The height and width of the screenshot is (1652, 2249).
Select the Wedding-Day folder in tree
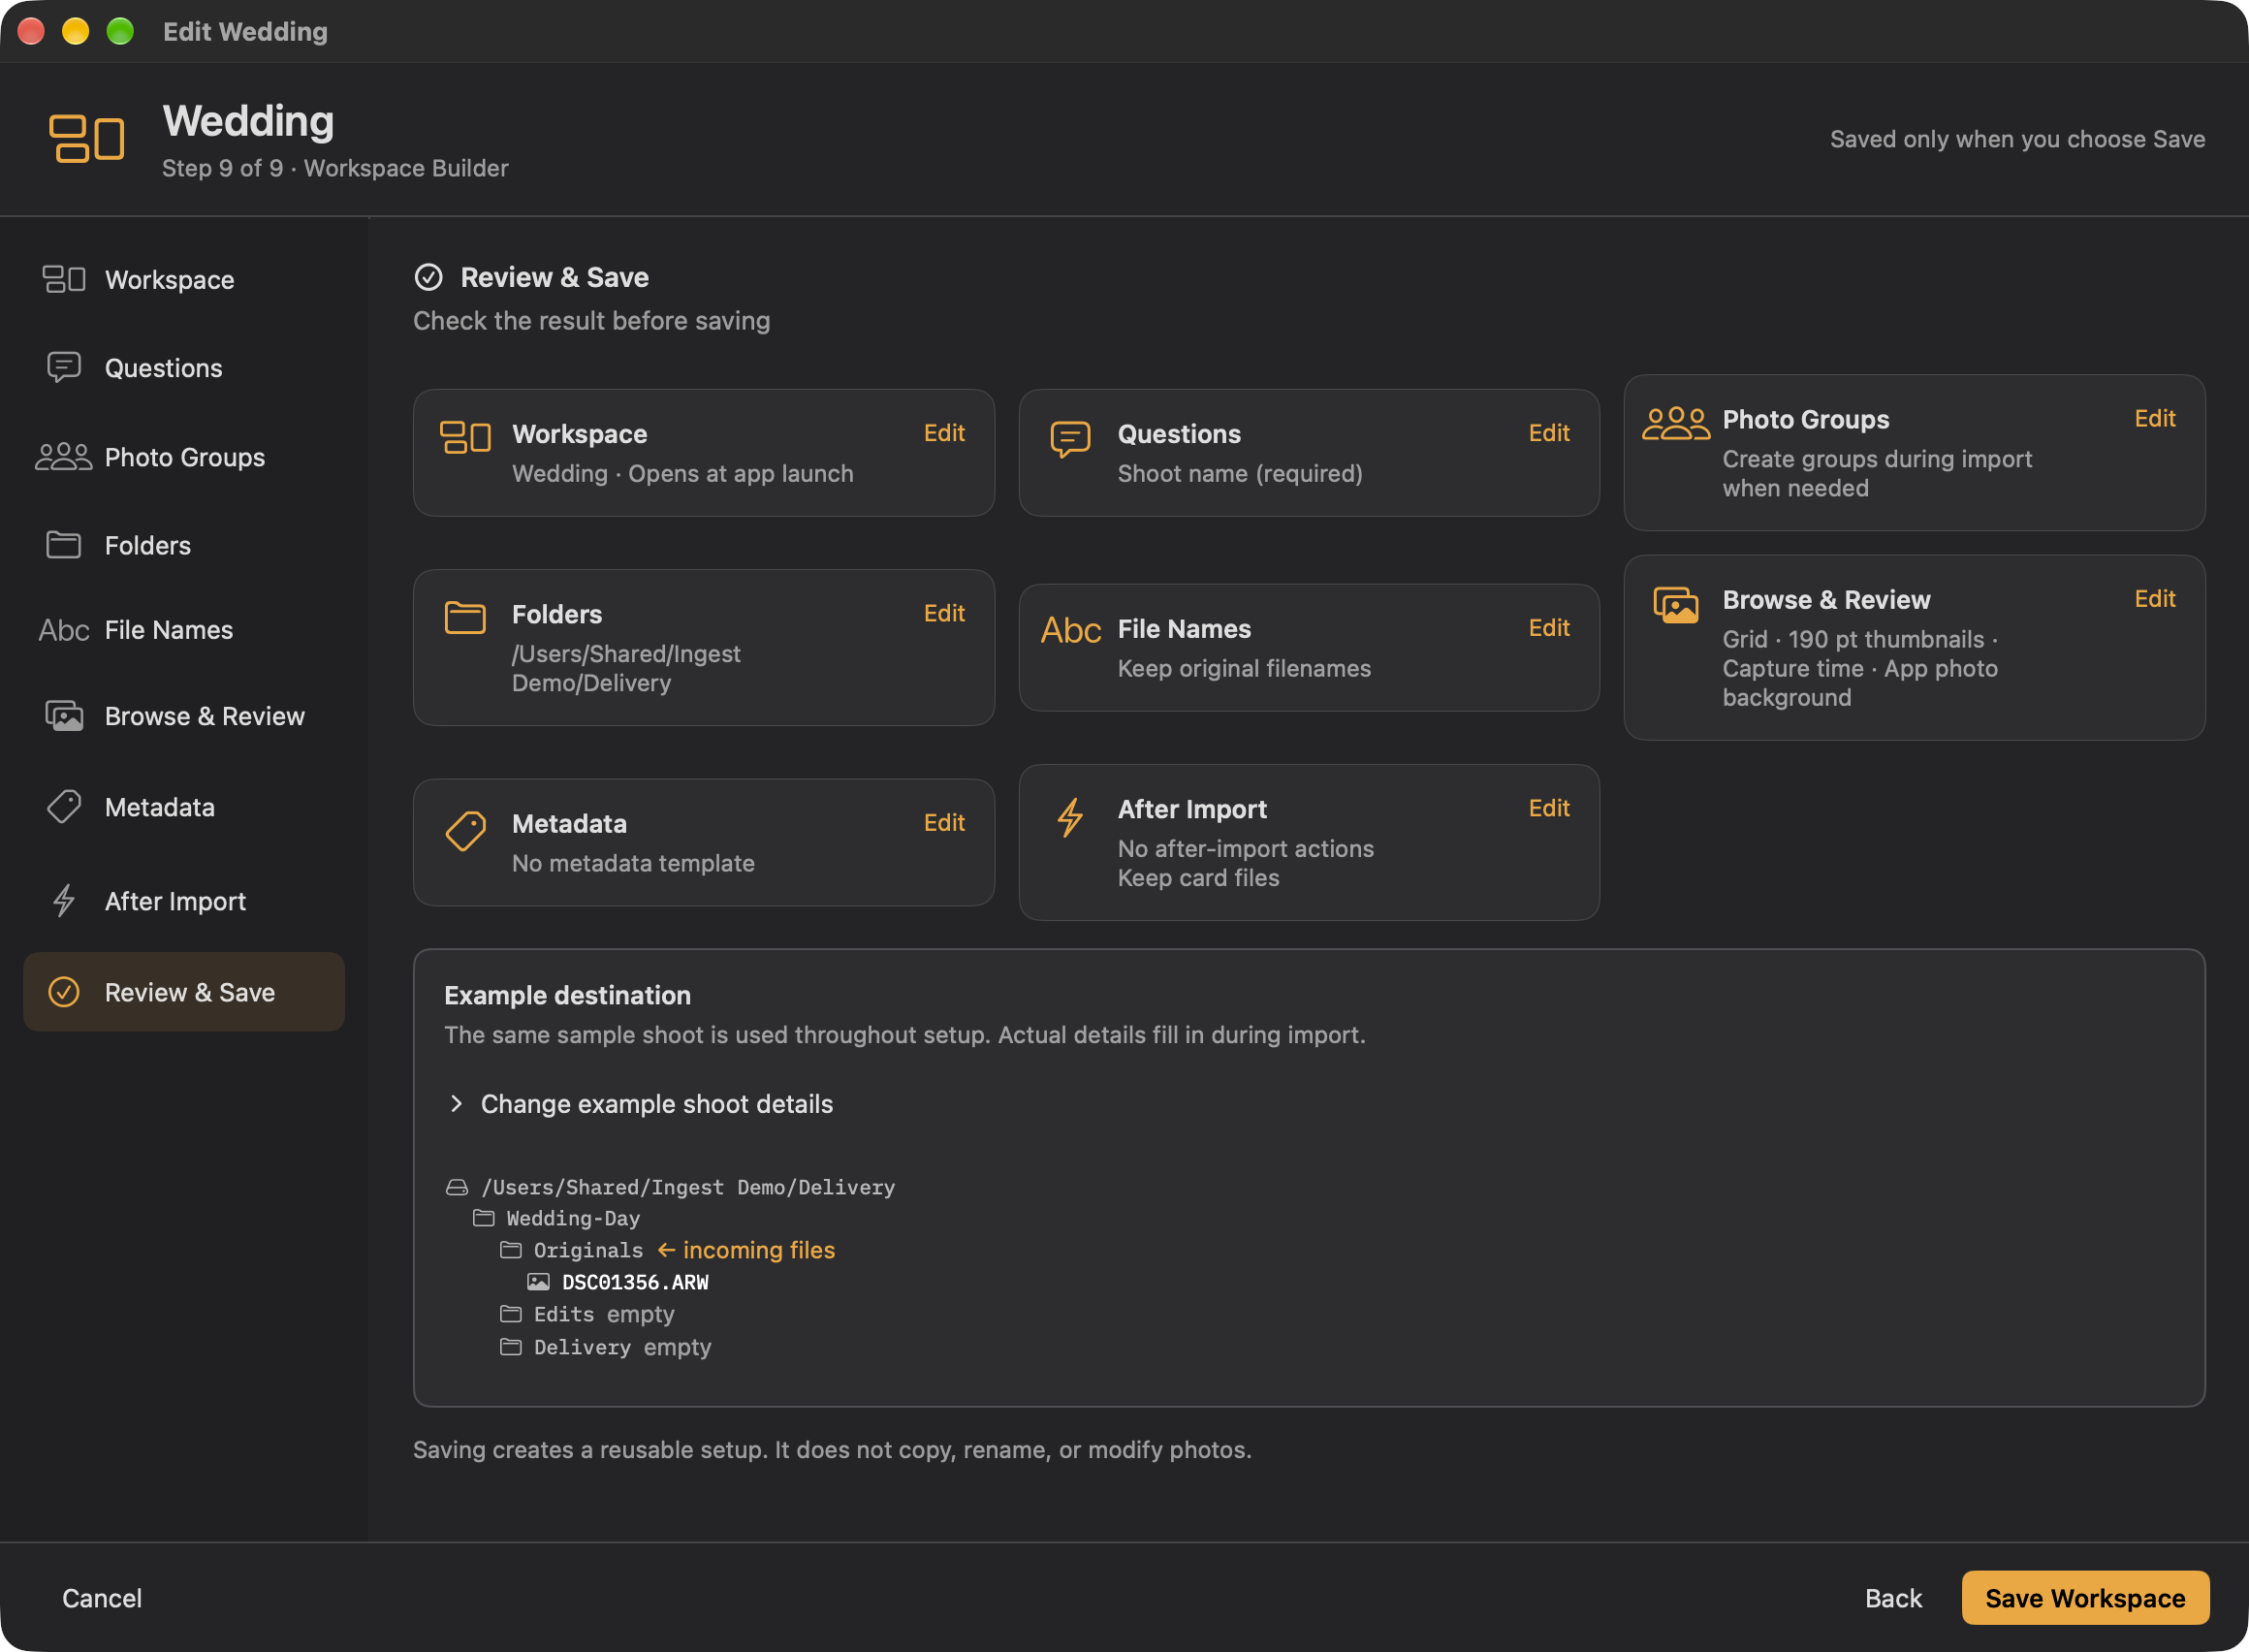(557, 1218)
